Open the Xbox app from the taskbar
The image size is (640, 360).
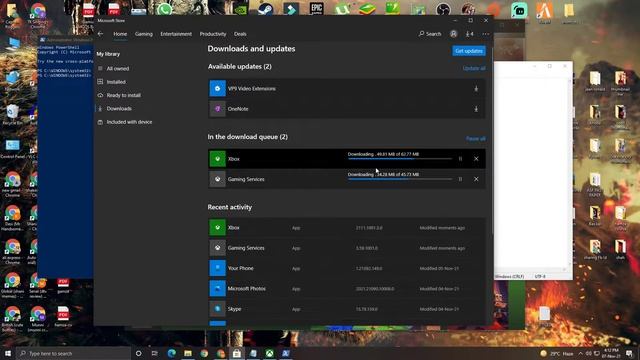[x=269, y=353]
